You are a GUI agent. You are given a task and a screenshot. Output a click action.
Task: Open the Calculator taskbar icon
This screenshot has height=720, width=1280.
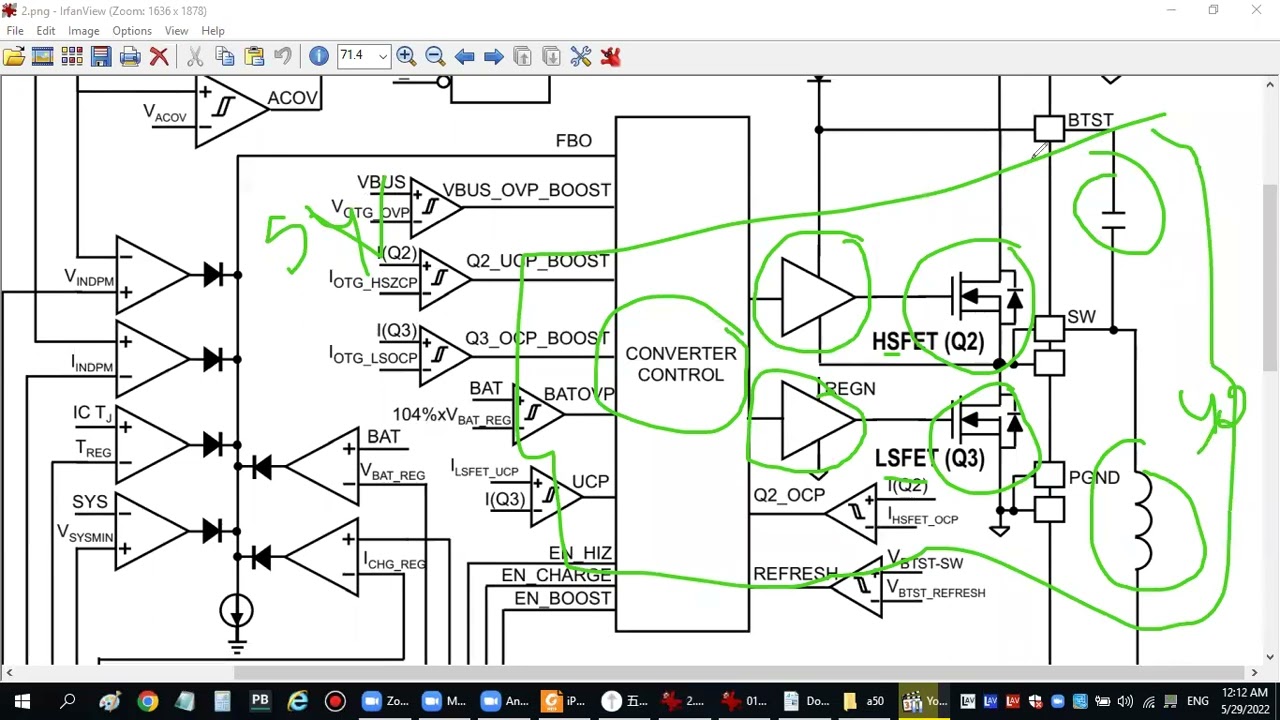222,701
